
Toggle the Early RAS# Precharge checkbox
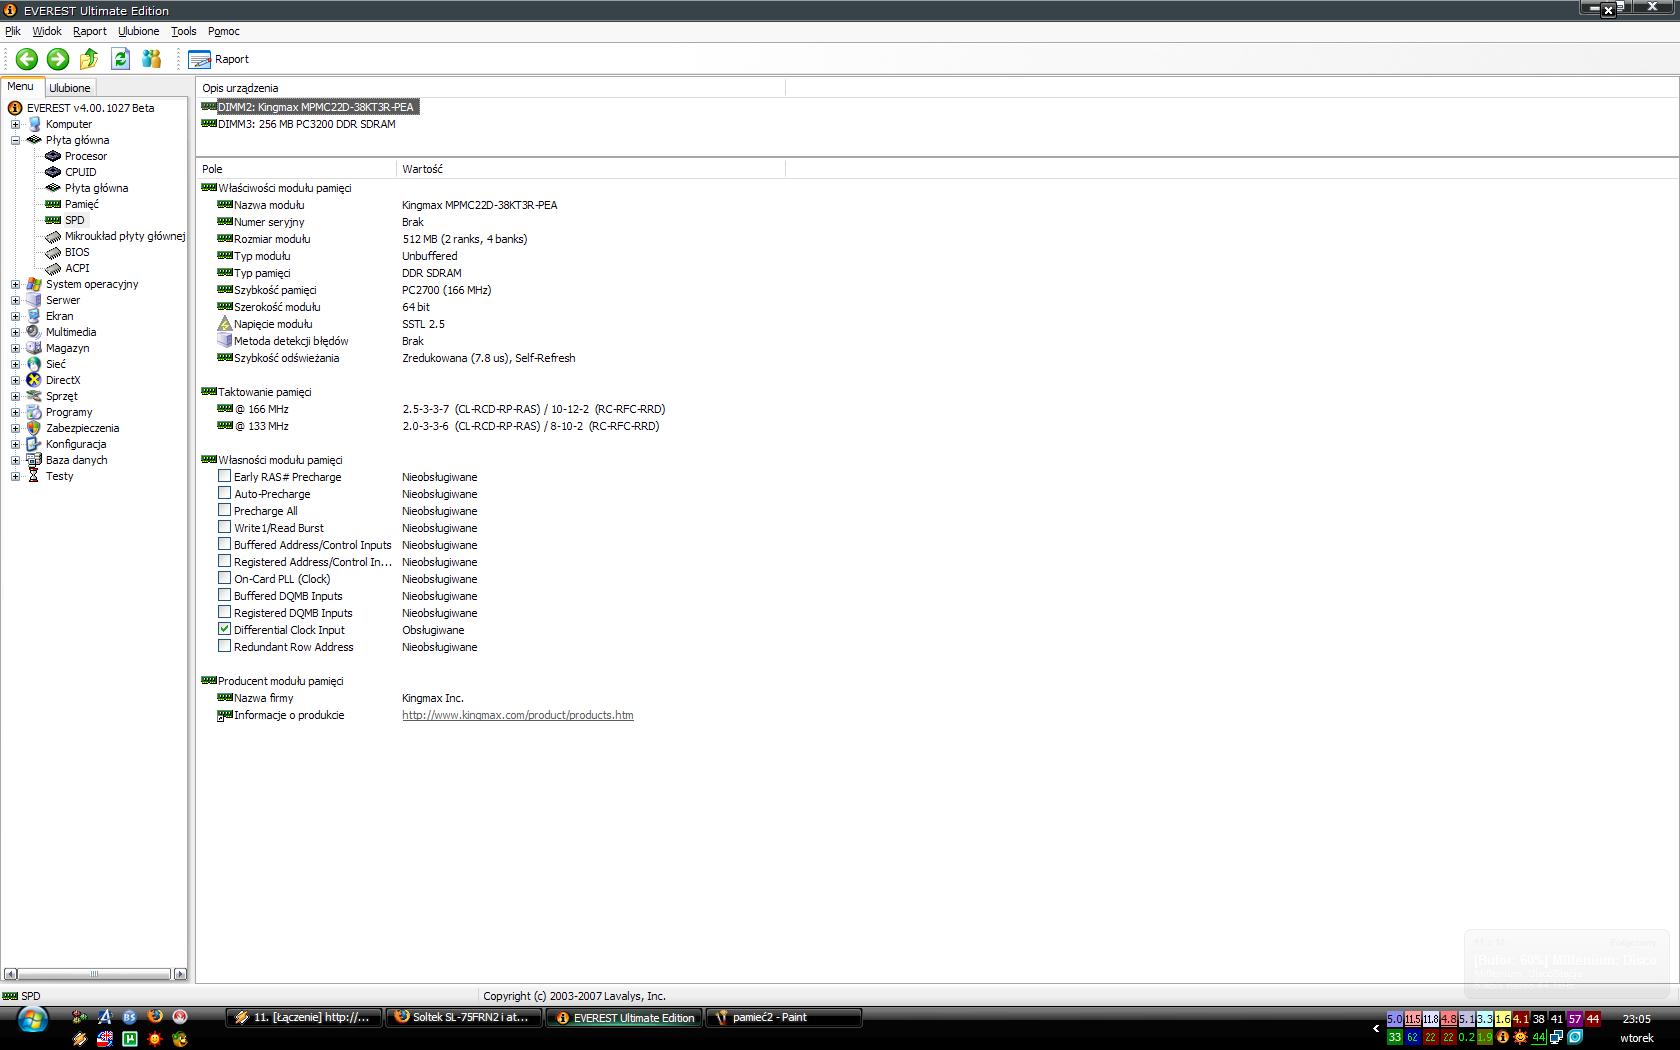coord(225,477)
